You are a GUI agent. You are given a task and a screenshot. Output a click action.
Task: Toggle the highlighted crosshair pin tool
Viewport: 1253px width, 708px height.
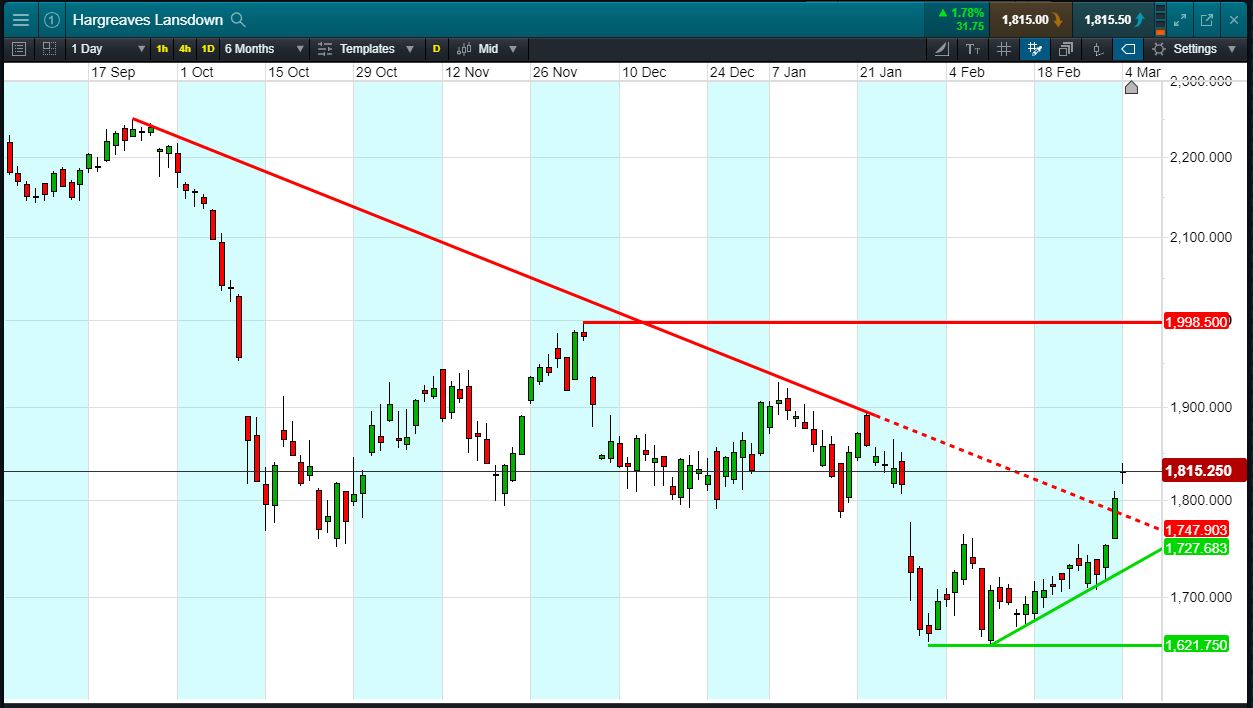(1035, 48)
